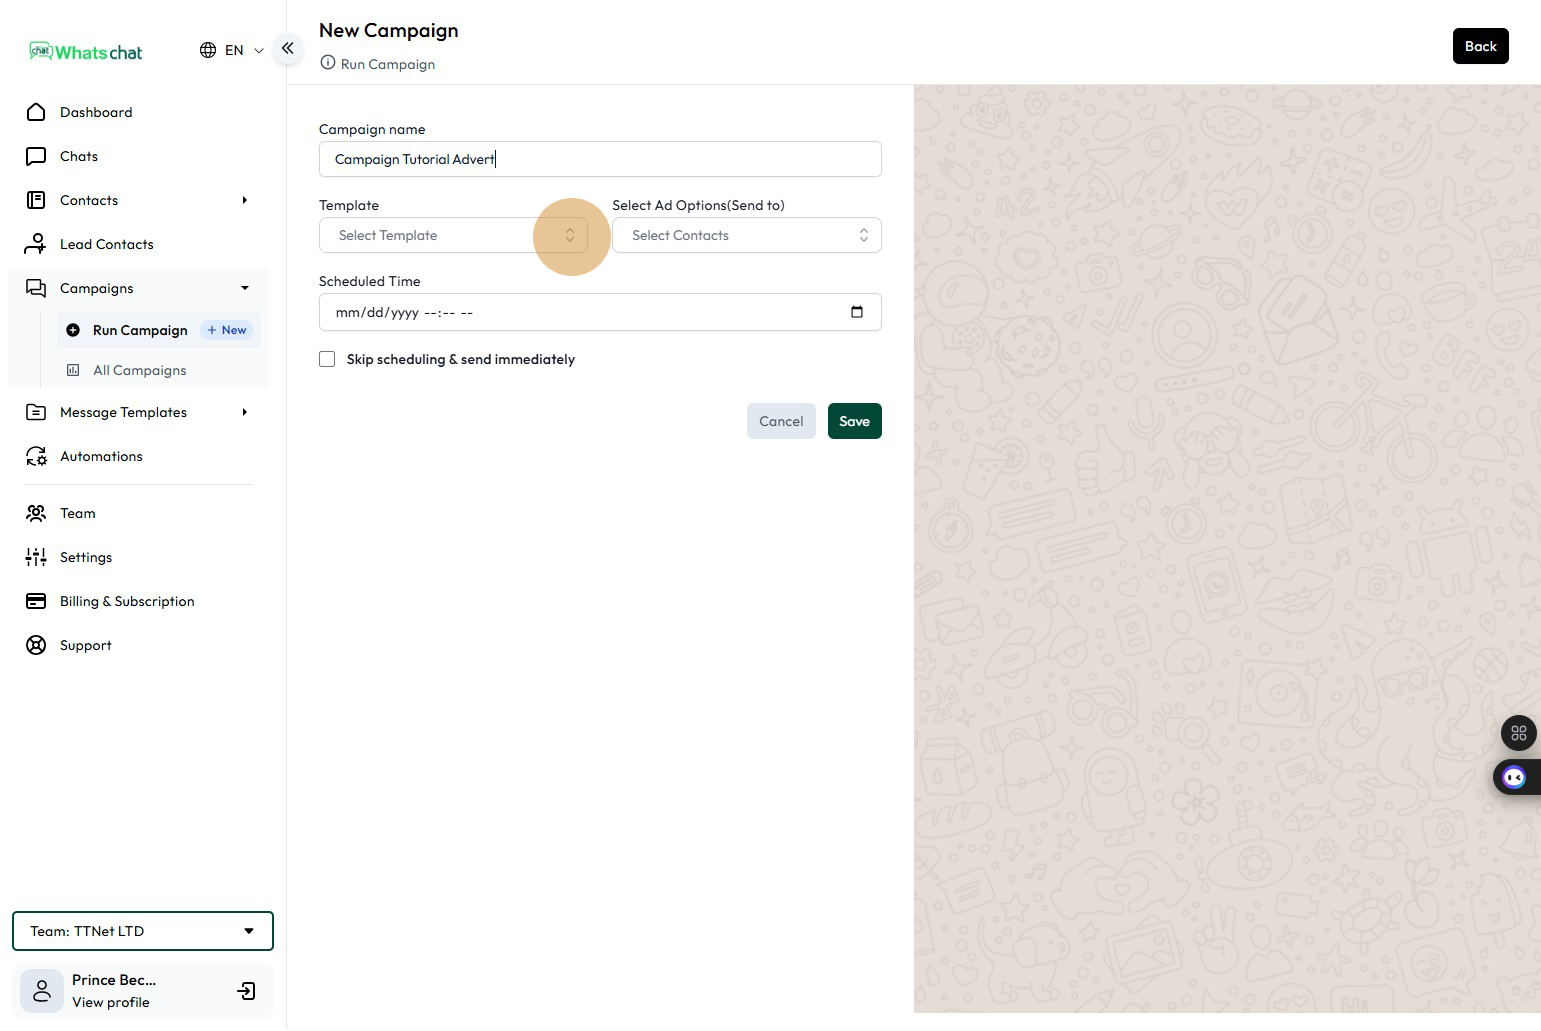Click the Whatschat logo
1541x1031 pixels.
86,52
